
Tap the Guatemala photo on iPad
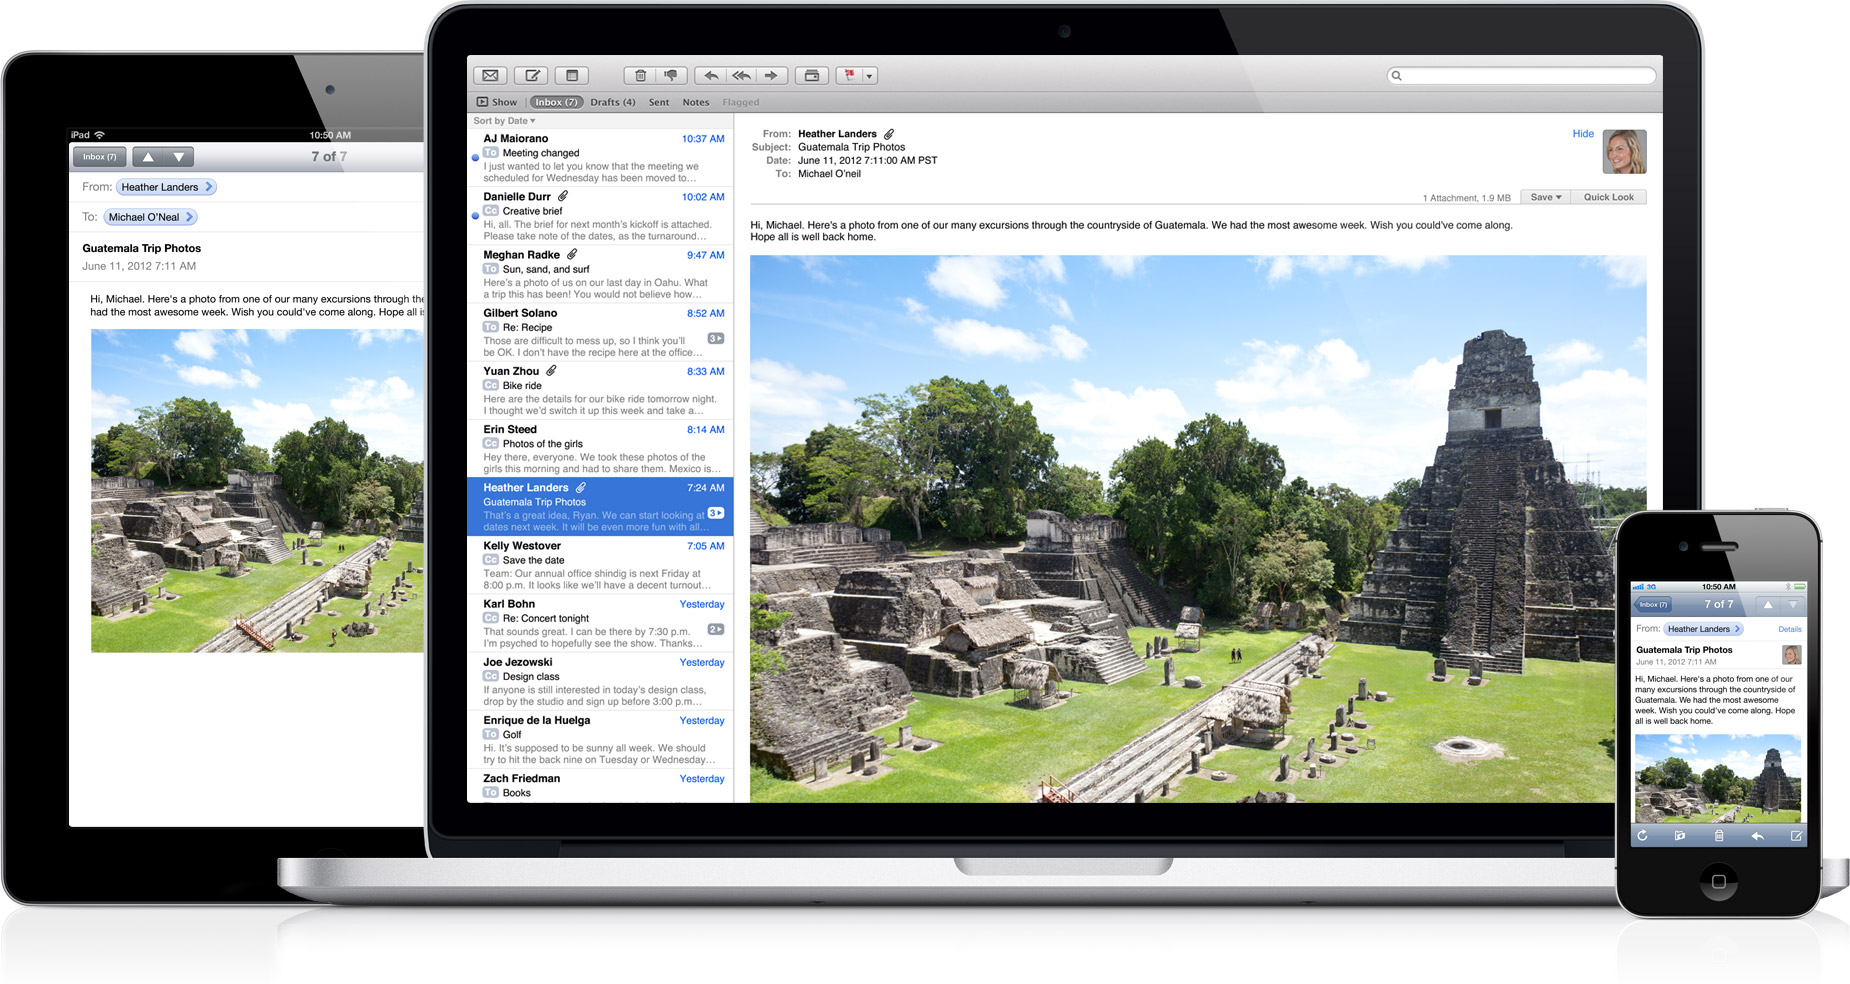[257, 491]
